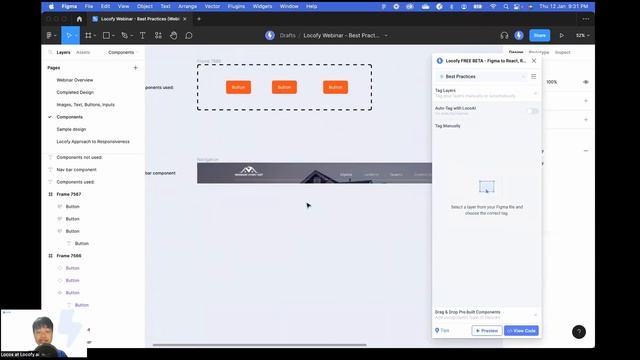
Task: Open the File menu
Action: (89, 7)
